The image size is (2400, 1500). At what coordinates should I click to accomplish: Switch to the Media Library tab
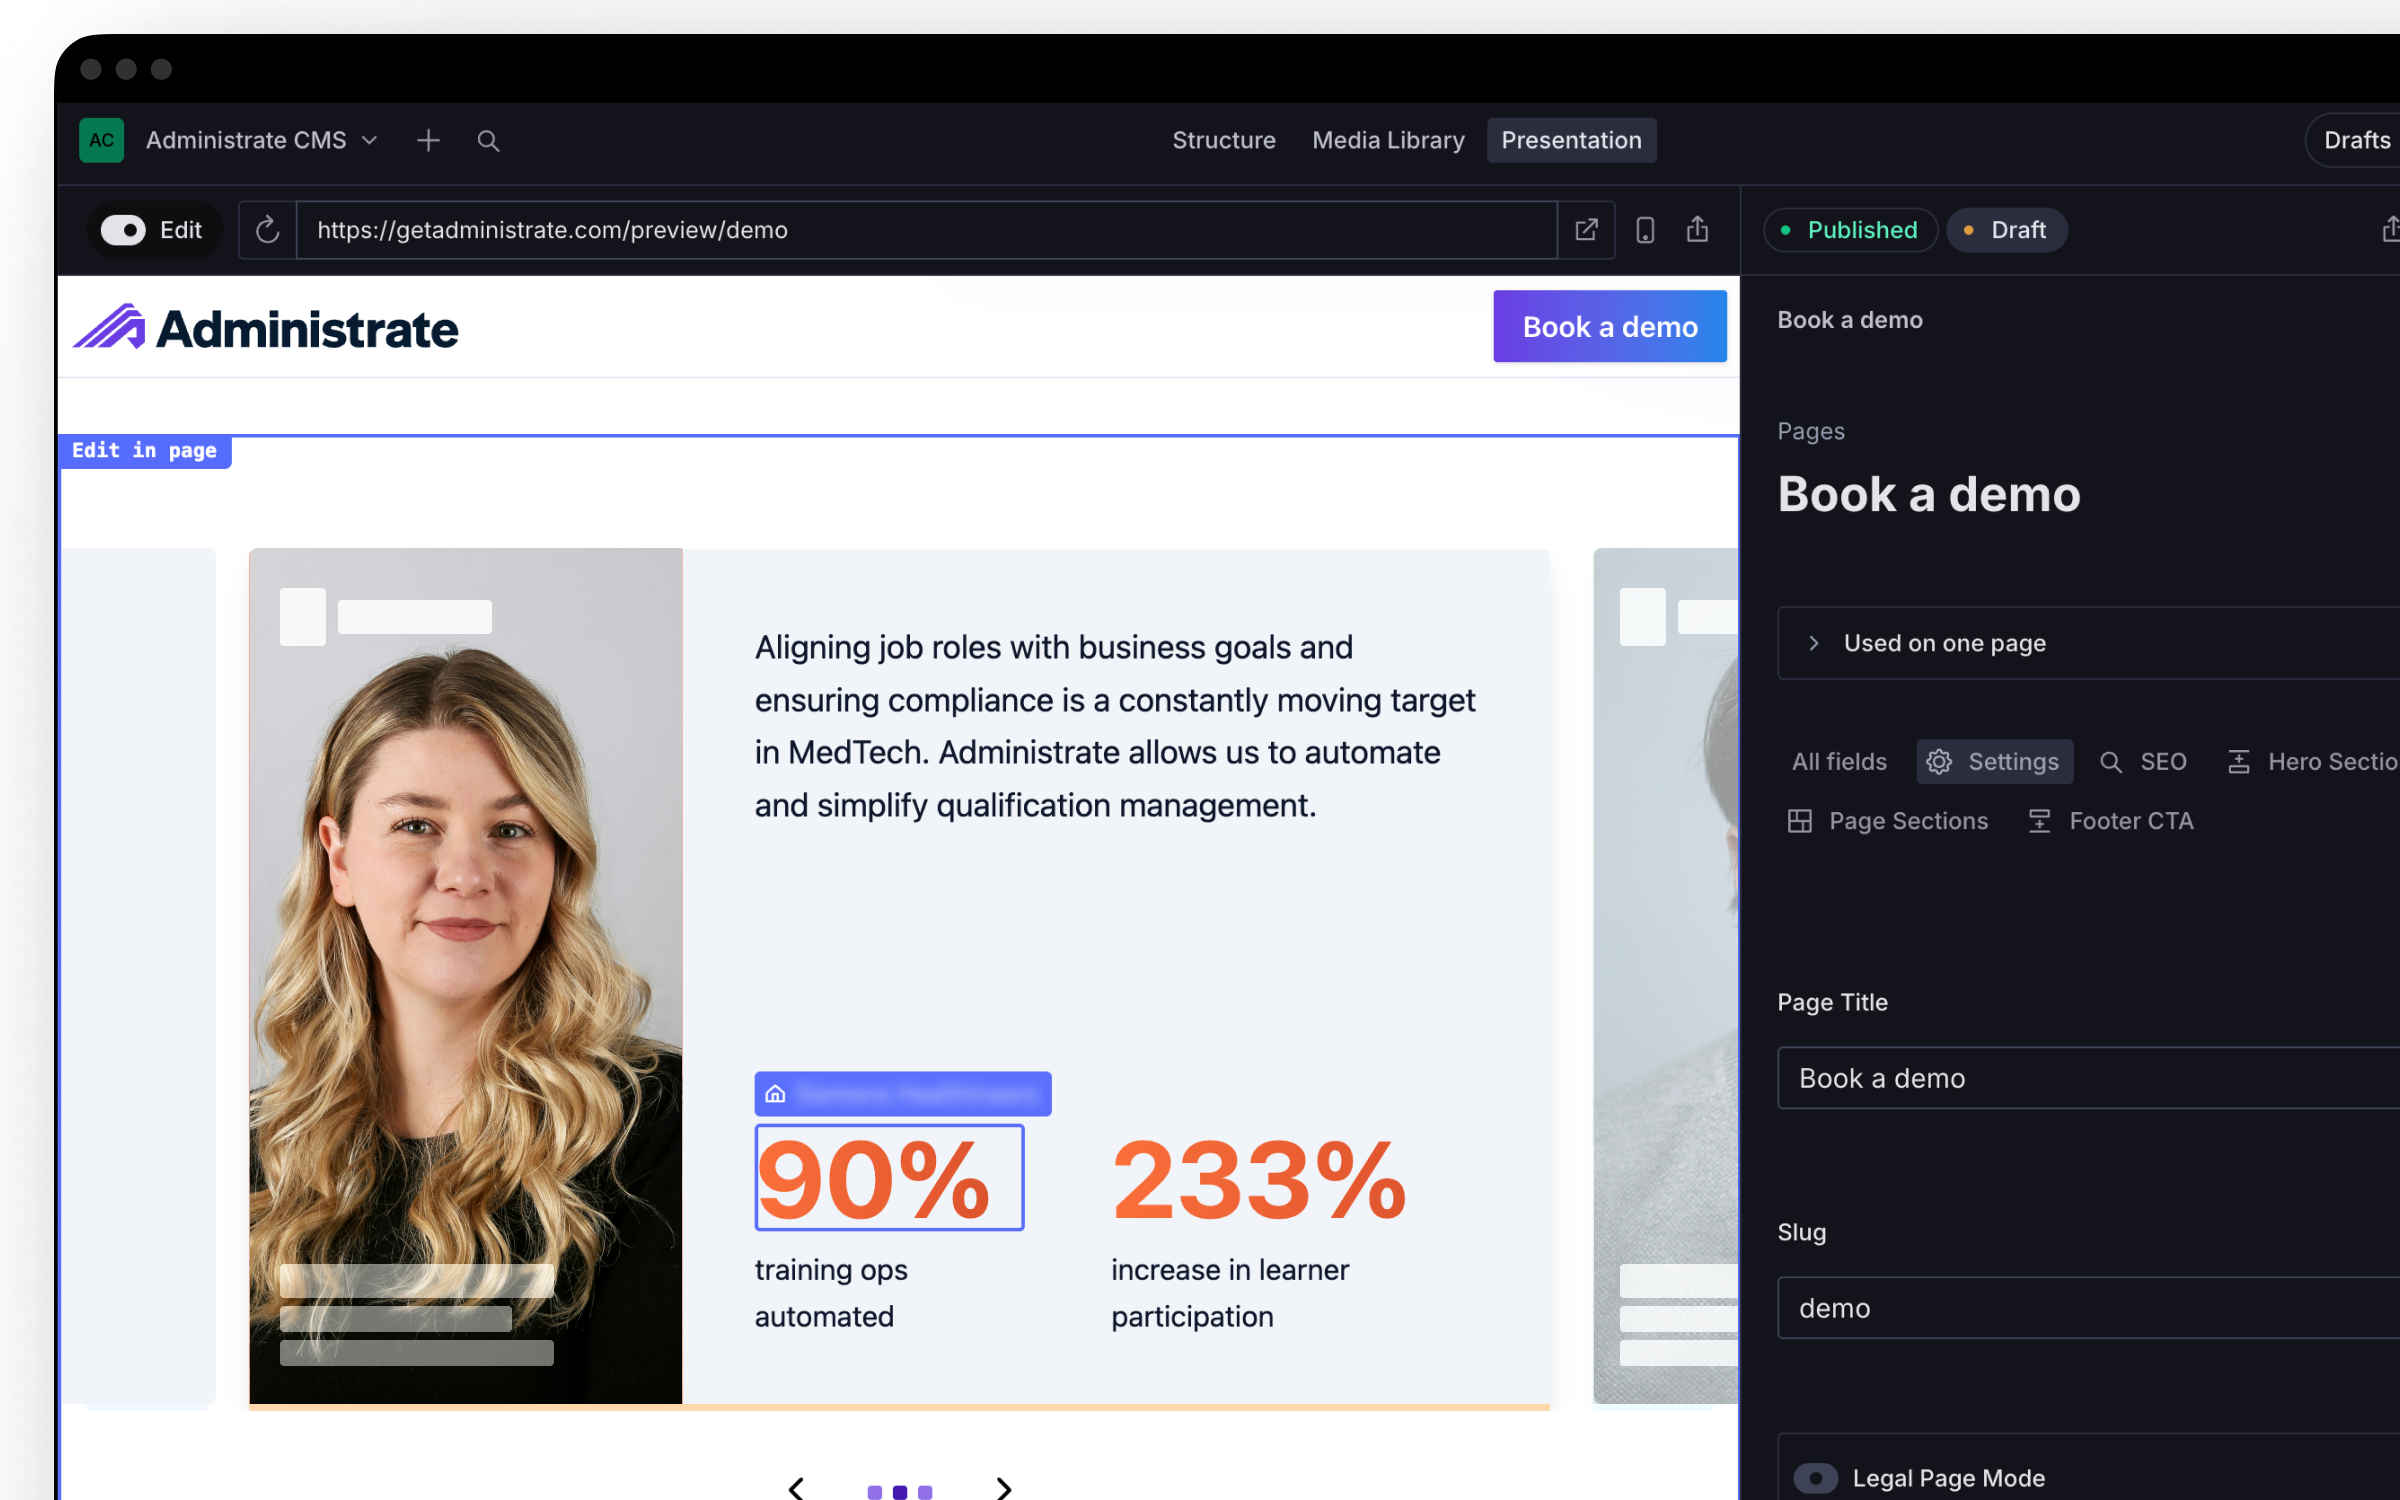(x=1388, y=140)
